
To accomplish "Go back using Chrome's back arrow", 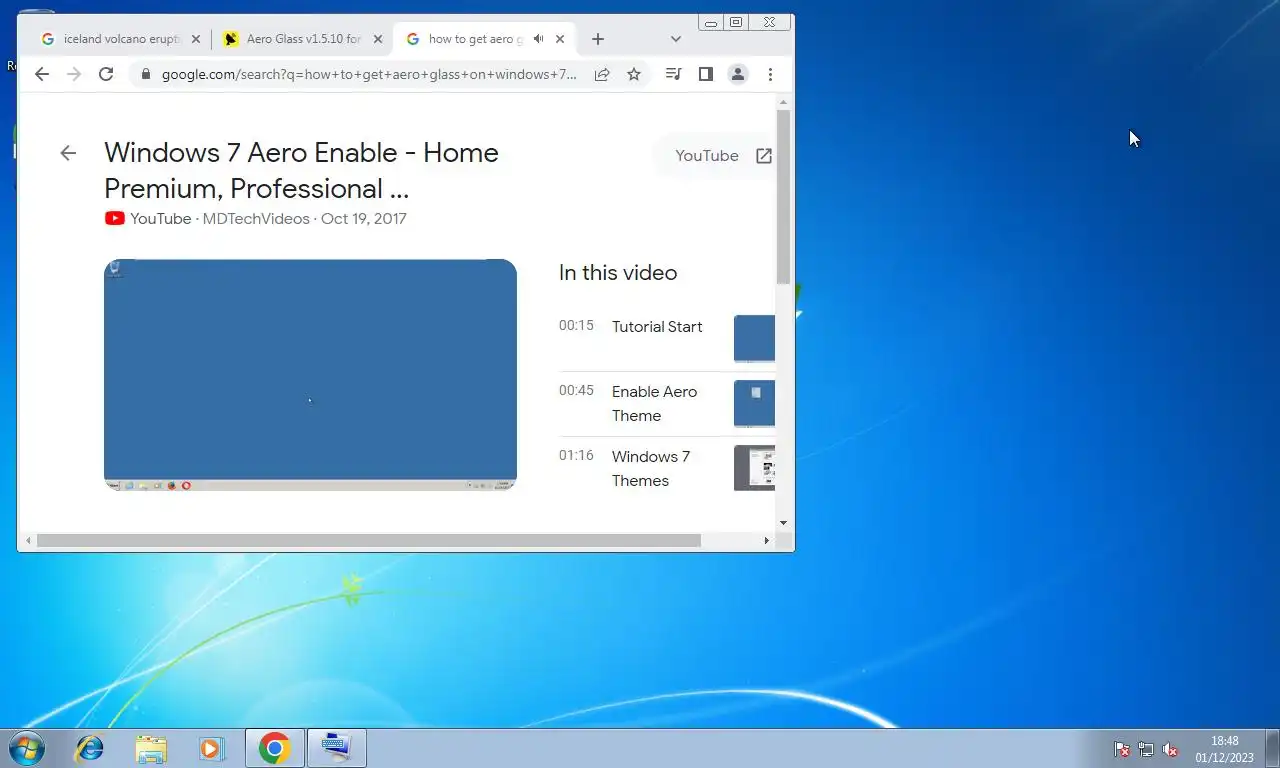I will click(x=41, y=74).
